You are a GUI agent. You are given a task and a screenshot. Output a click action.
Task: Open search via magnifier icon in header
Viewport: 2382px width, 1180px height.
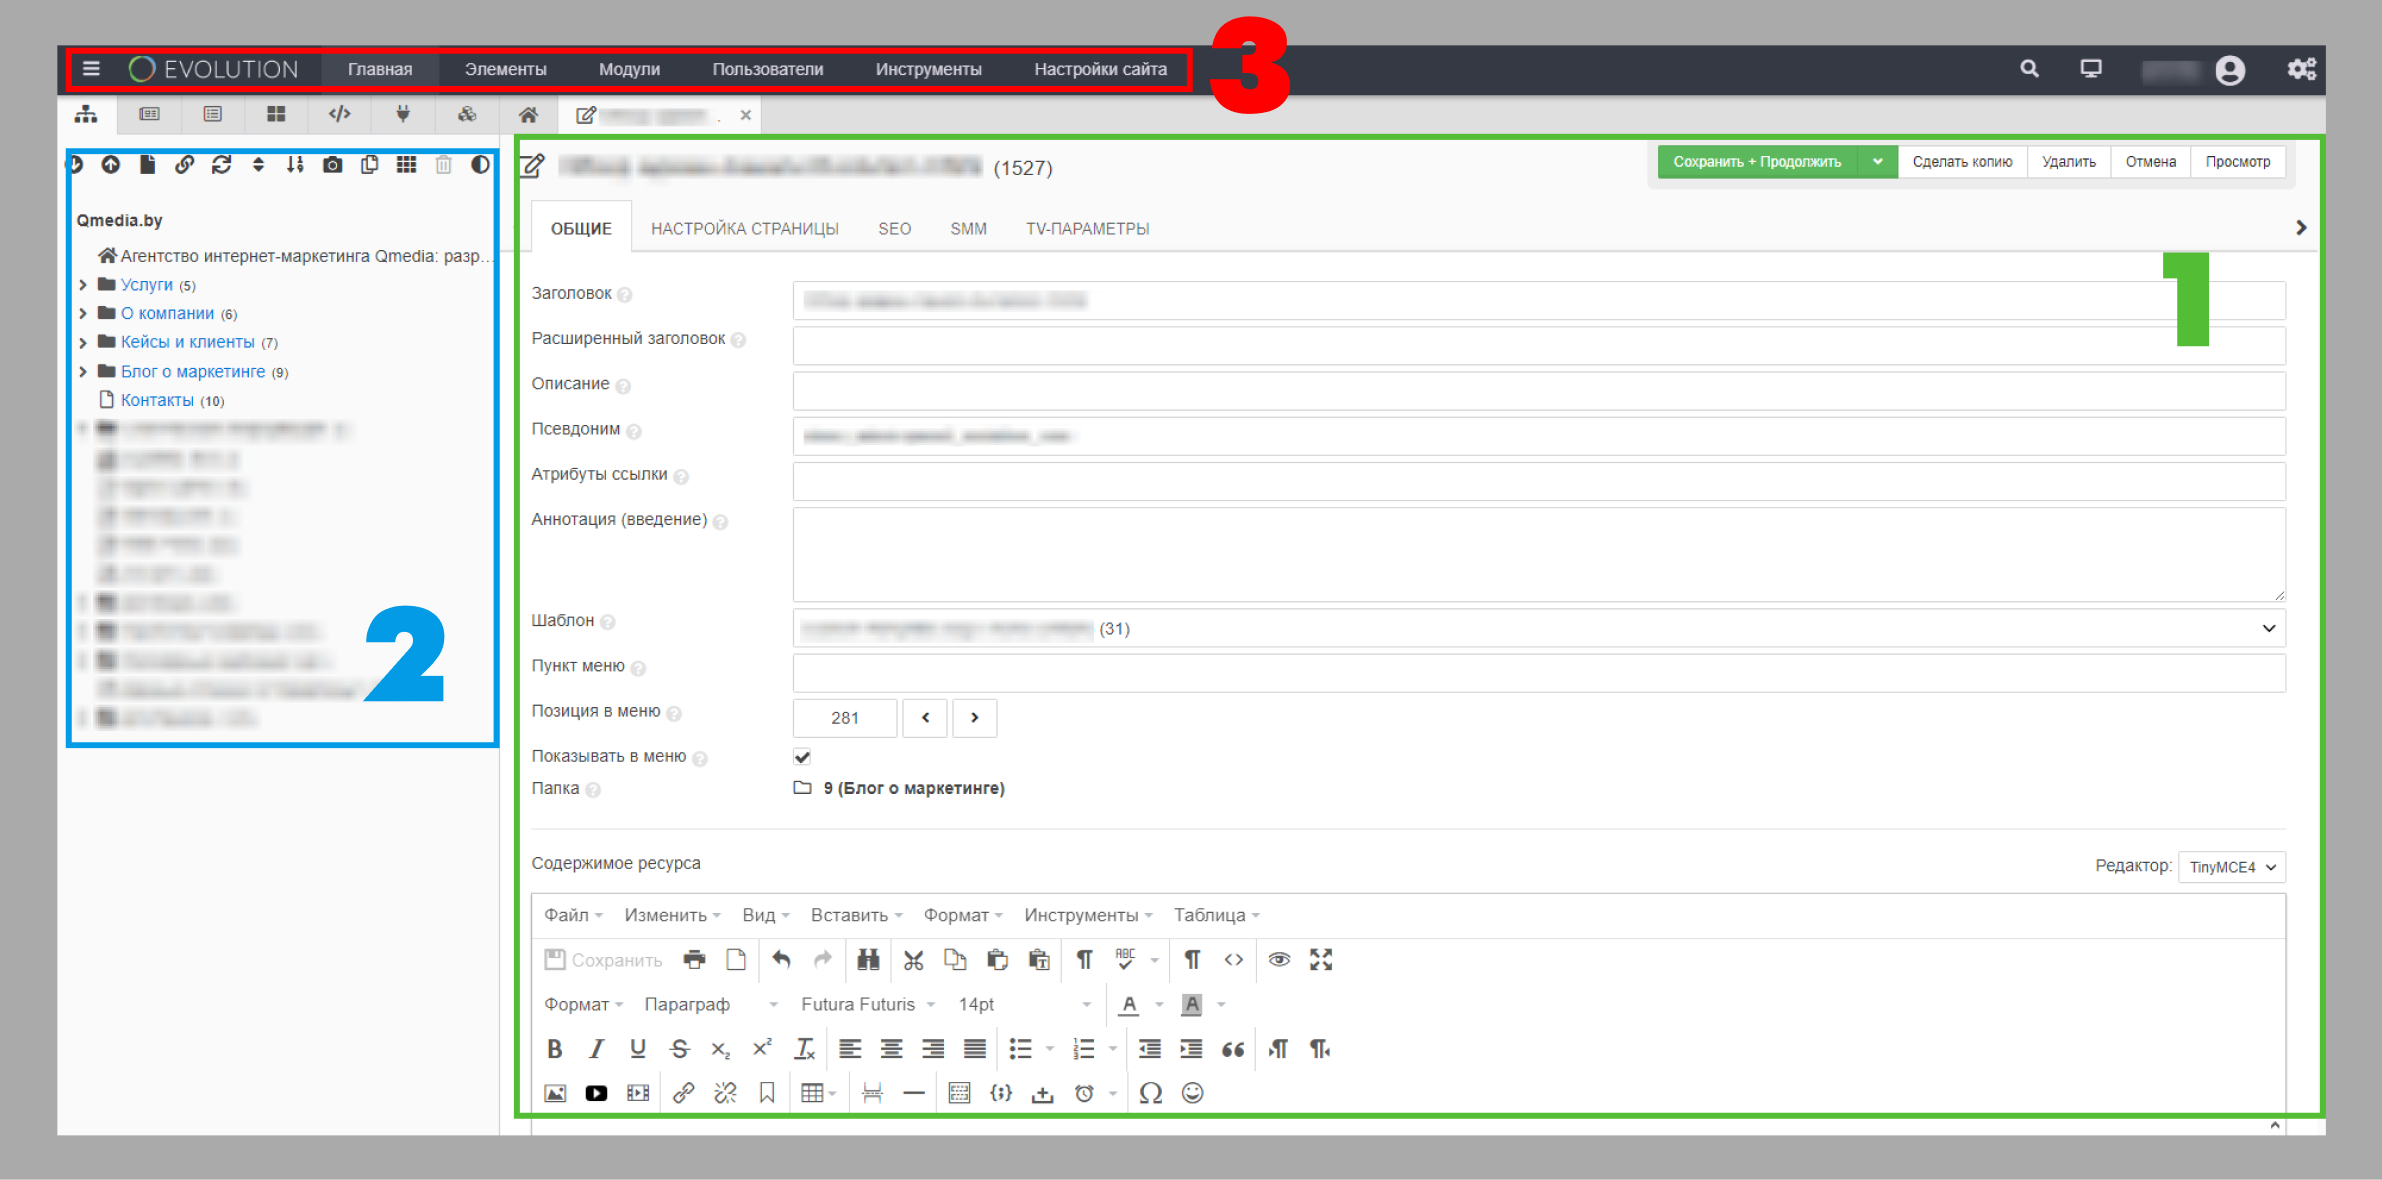[2029, 69]
